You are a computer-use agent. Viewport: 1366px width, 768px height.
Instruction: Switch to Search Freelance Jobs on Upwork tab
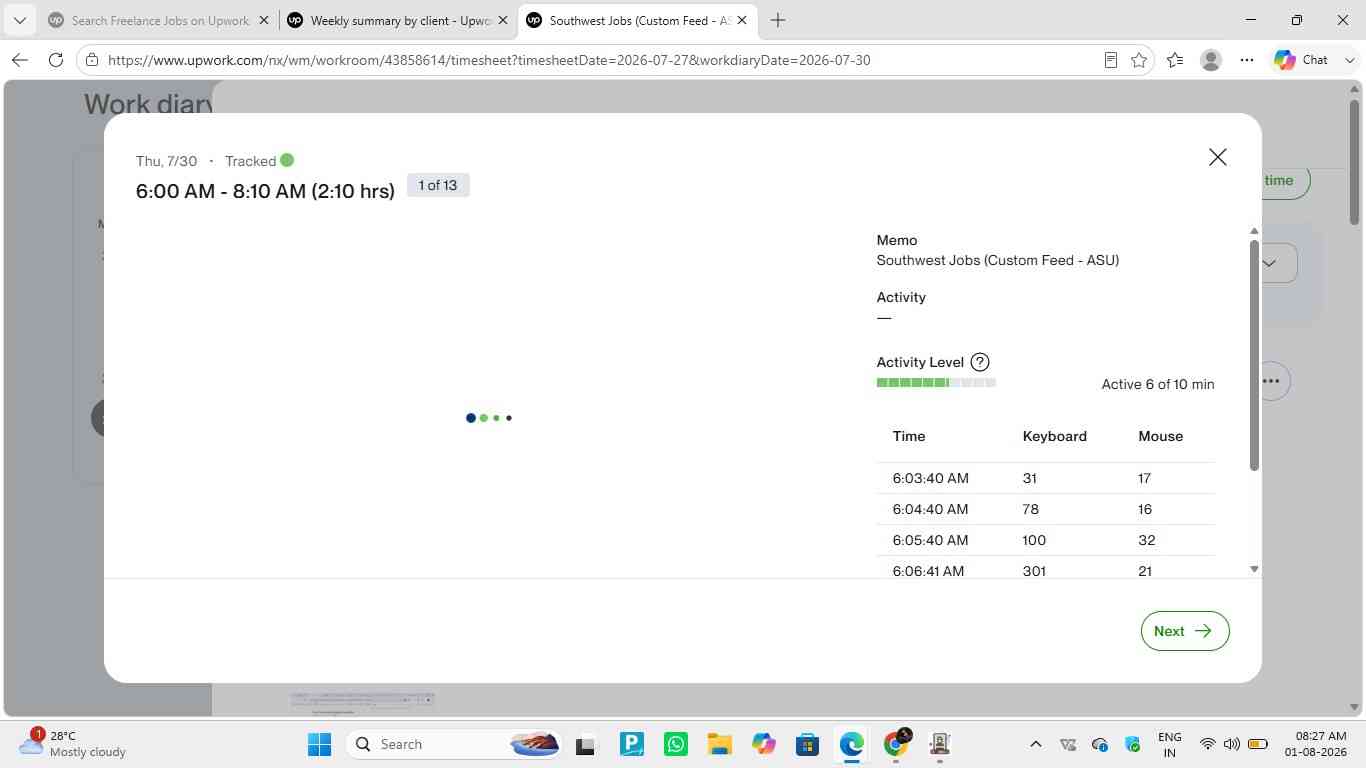[x=160, y=20]
